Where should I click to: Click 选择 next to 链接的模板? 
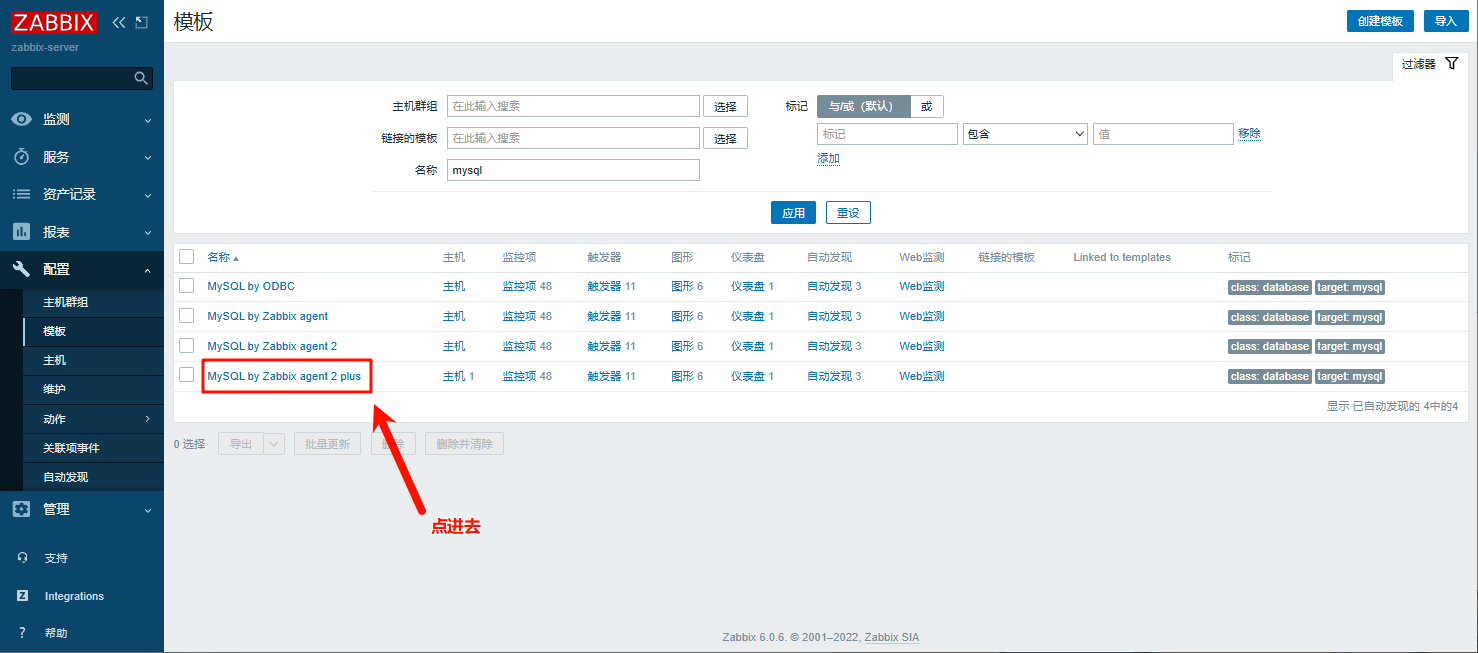(x=725, y=138)
